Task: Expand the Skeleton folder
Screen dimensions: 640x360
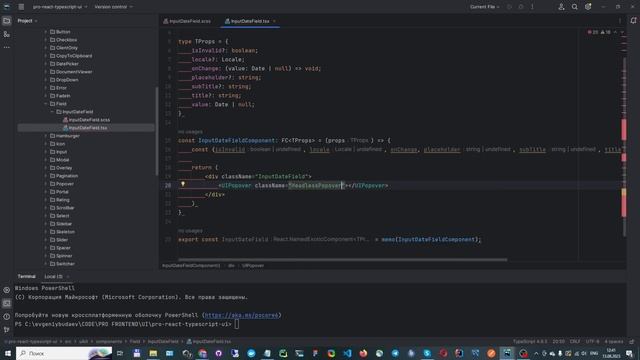Action: tap(46, 232)
